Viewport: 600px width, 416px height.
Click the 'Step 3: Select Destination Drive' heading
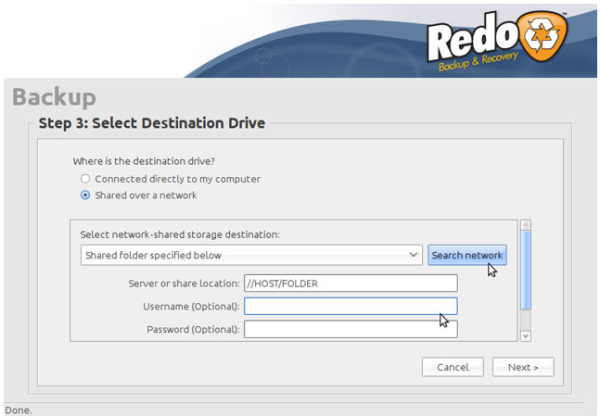[x=152, y=123]
